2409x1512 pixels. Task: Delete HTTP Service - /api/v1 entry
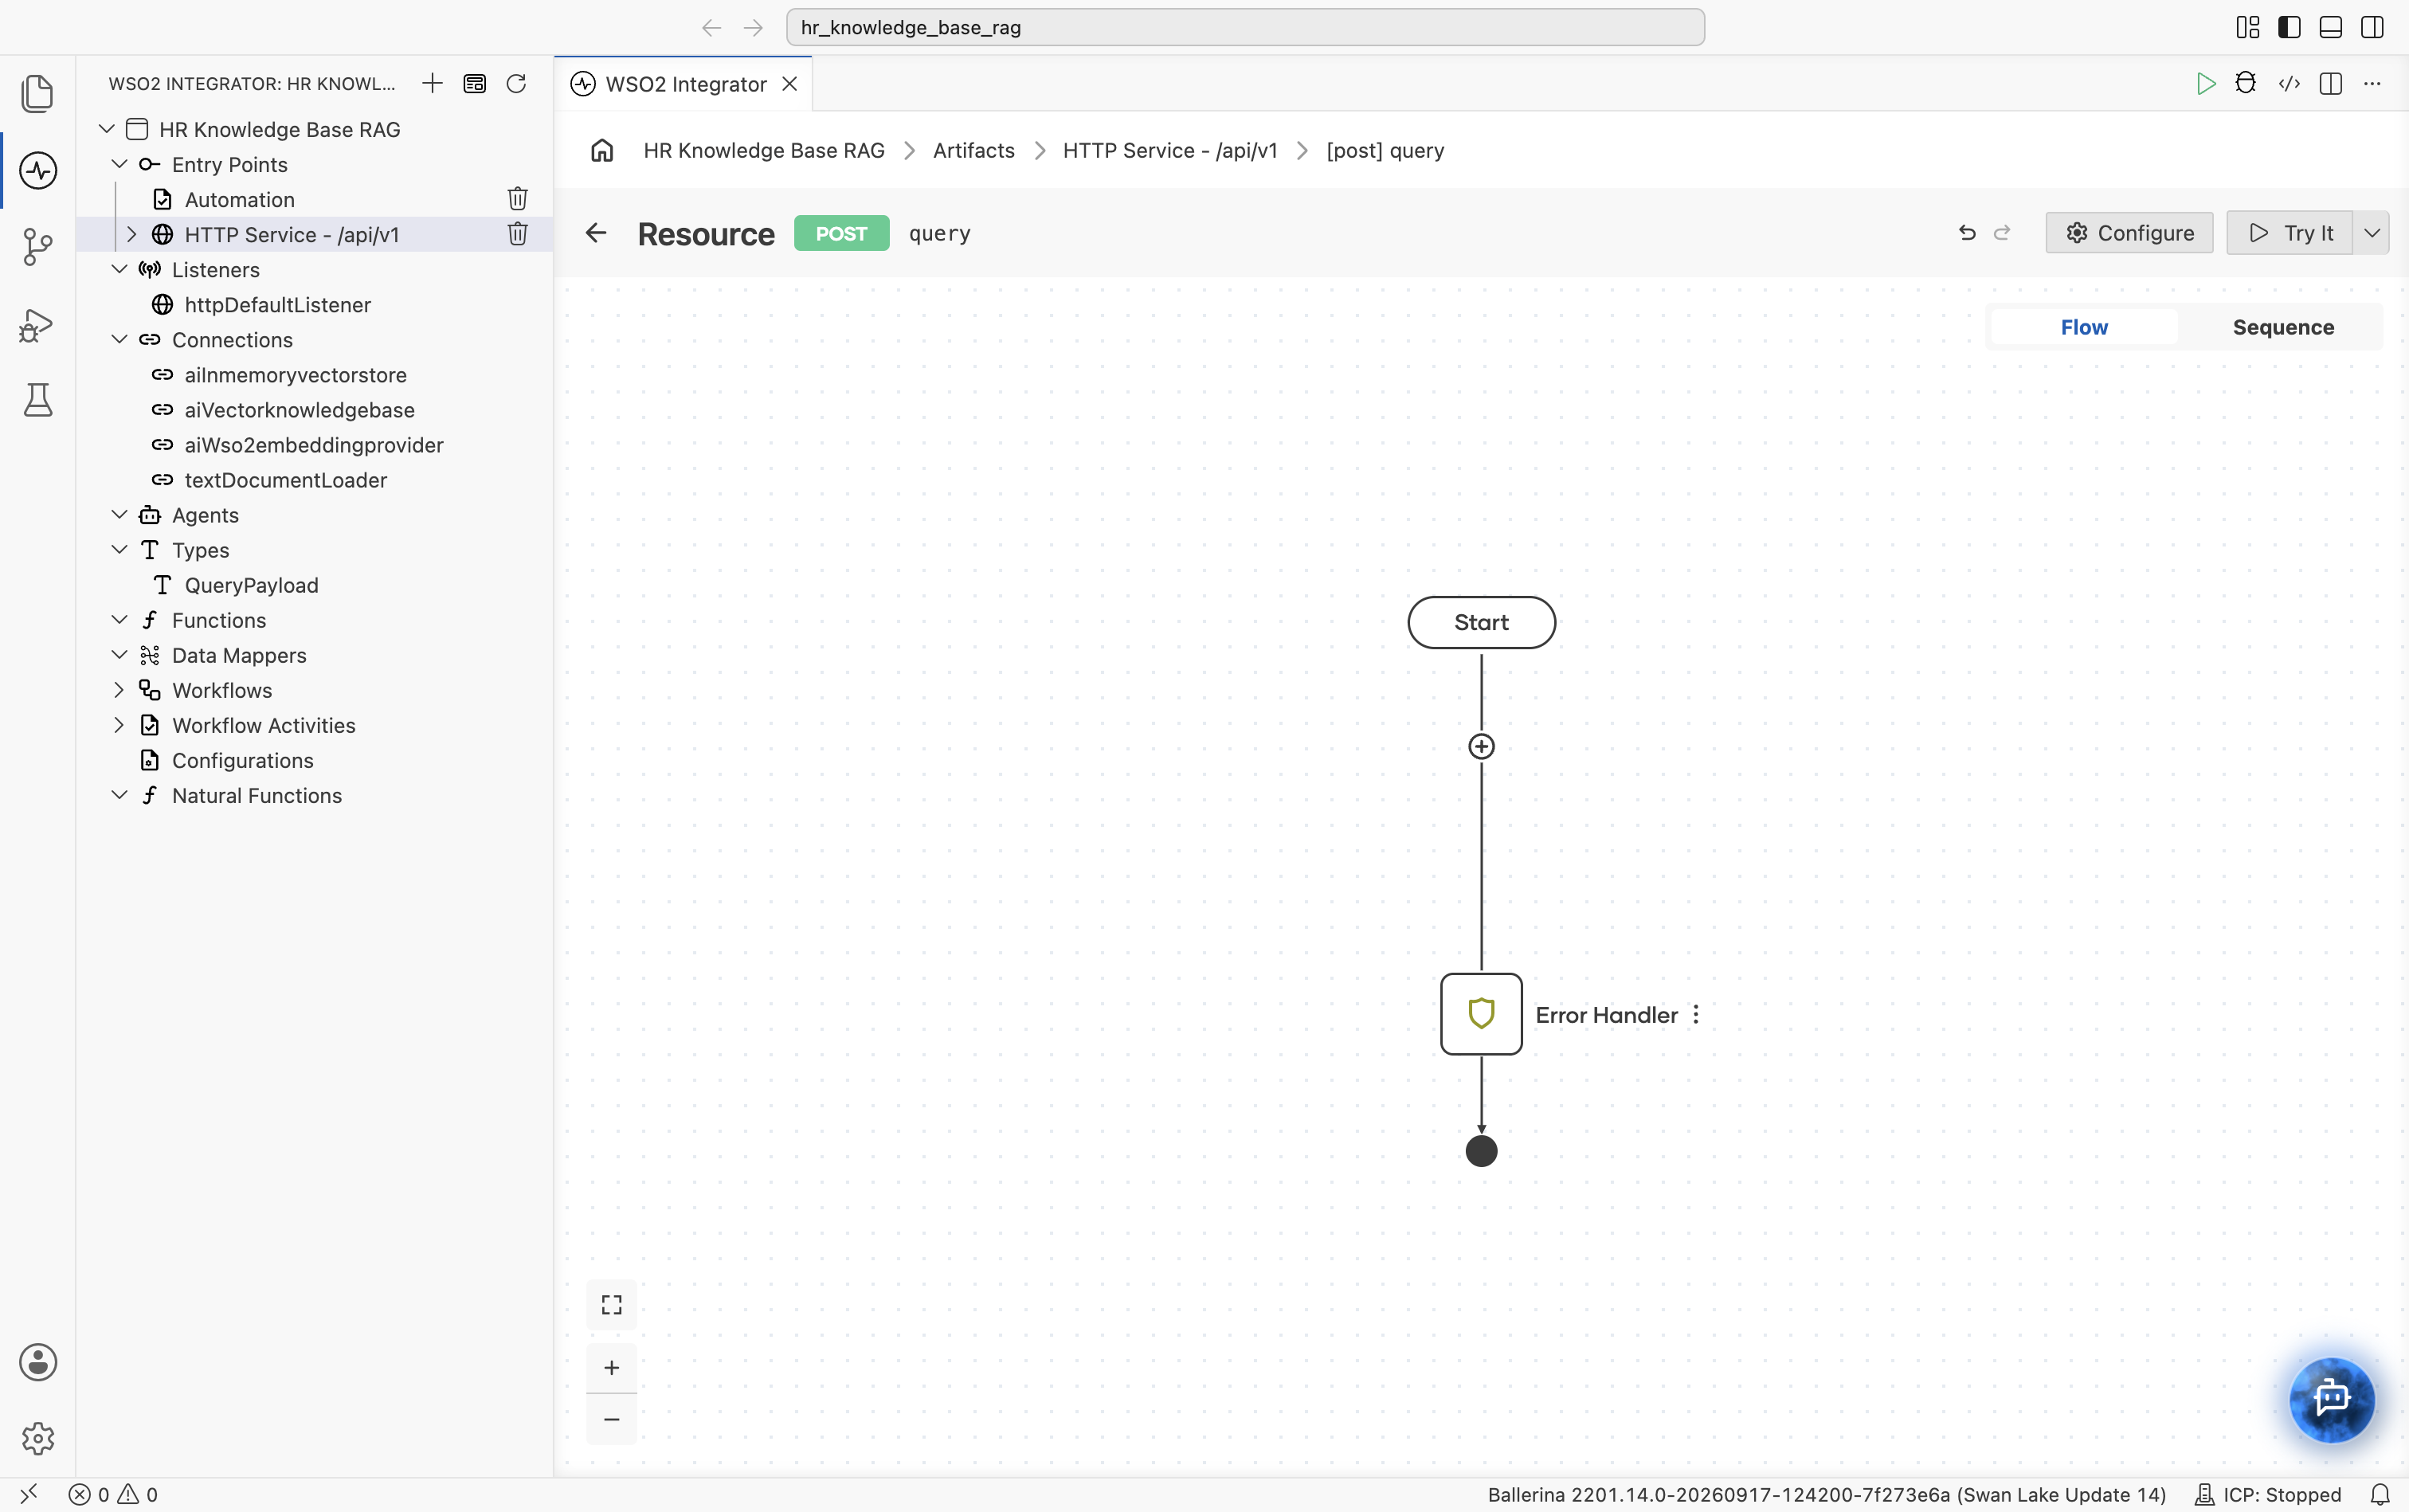point(517,234)
